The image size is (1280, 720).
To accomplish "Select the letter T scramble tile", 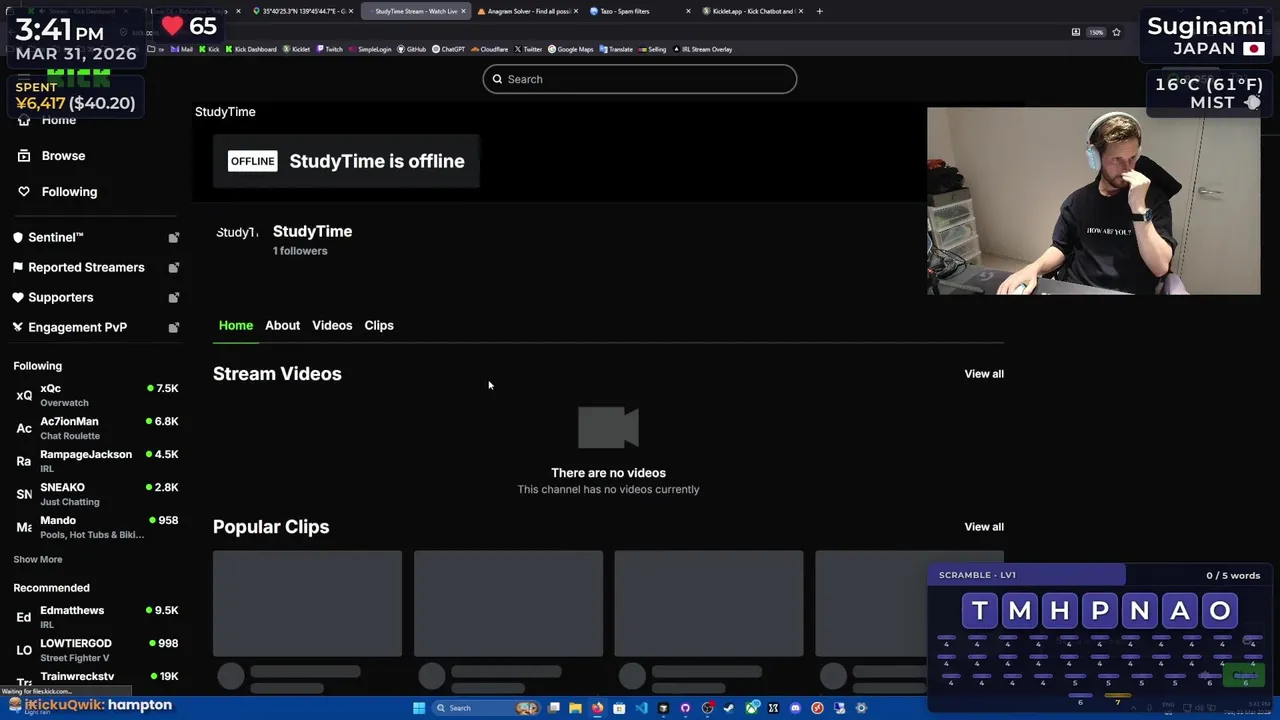I will [x=980, y=611].
